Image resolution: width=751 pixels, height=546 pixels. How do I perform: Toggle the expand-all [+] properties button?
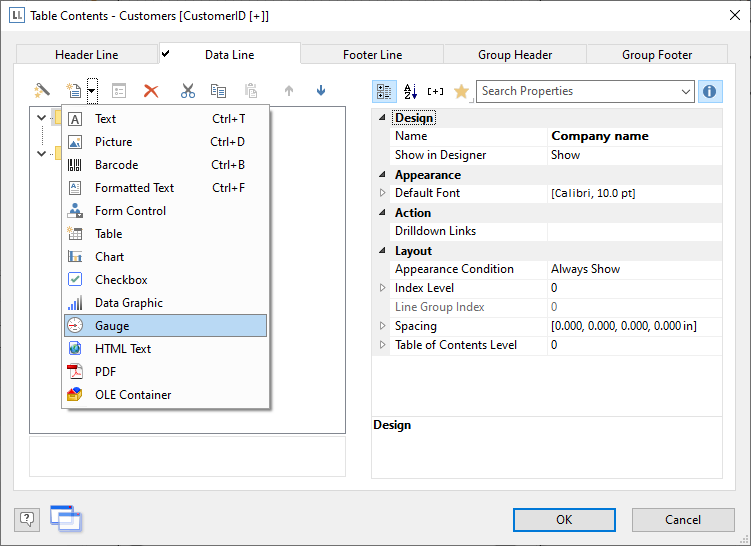point(435,91)
